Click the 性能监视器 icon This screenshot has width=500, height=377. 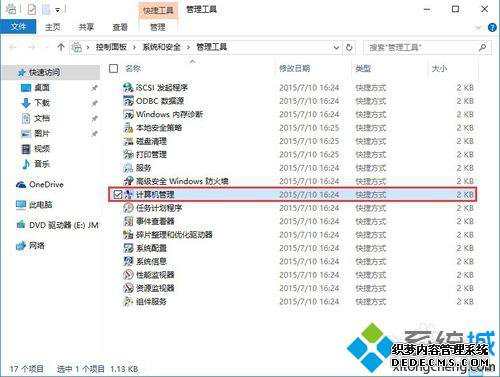128,275
